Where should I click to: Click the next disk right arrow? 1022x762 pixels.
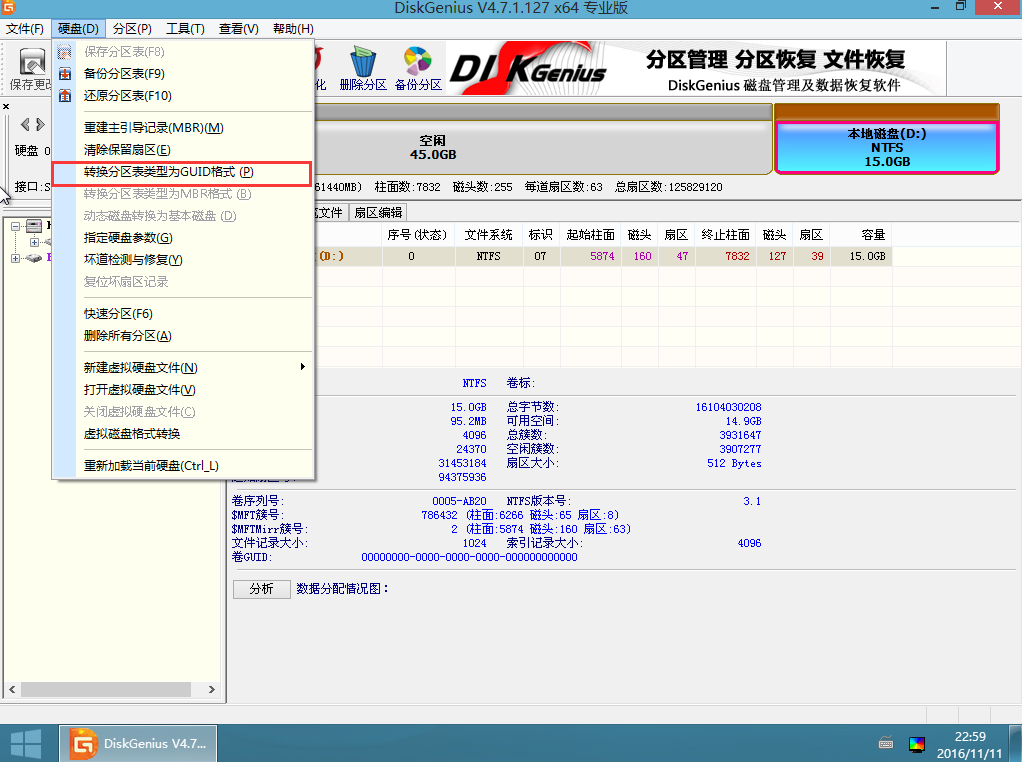click(x=40, y=125)
